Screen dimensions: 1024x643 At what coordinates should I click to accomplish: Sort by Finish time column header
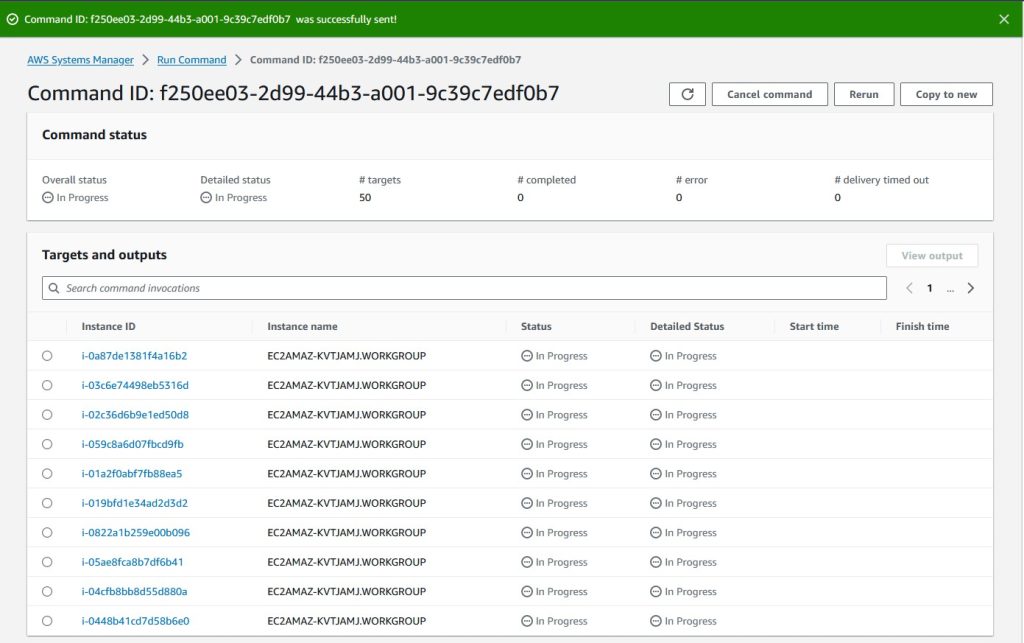[x=922, y=326]
